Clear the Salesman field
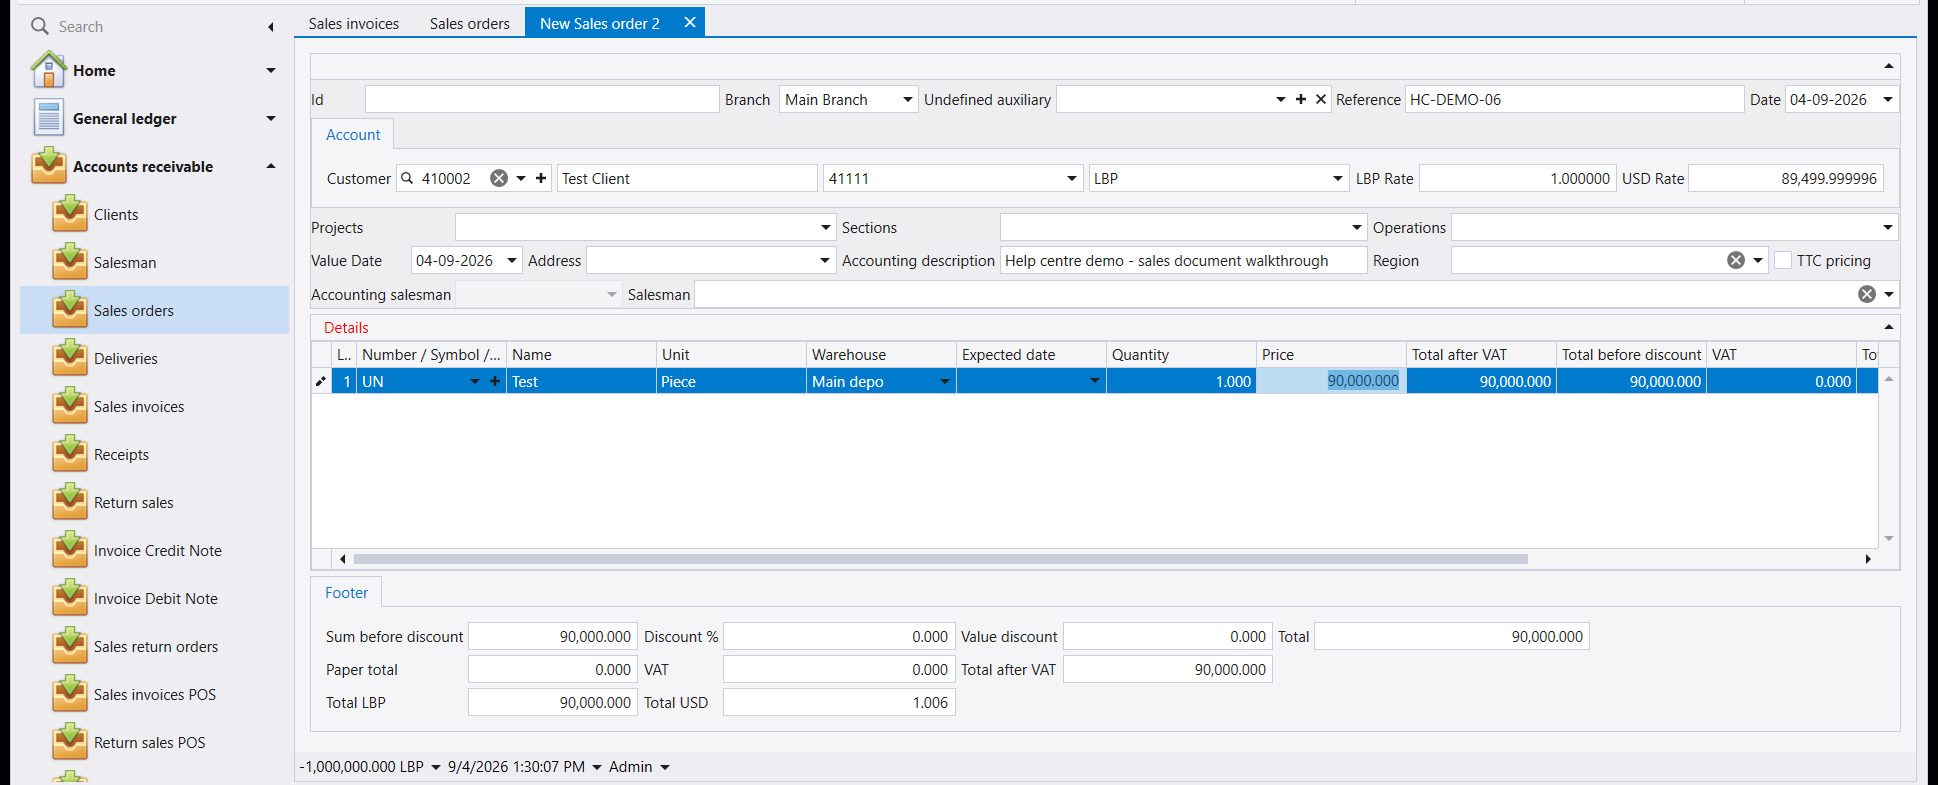The height and width of the screenshot is (785, 1938). click(1867, 294)
